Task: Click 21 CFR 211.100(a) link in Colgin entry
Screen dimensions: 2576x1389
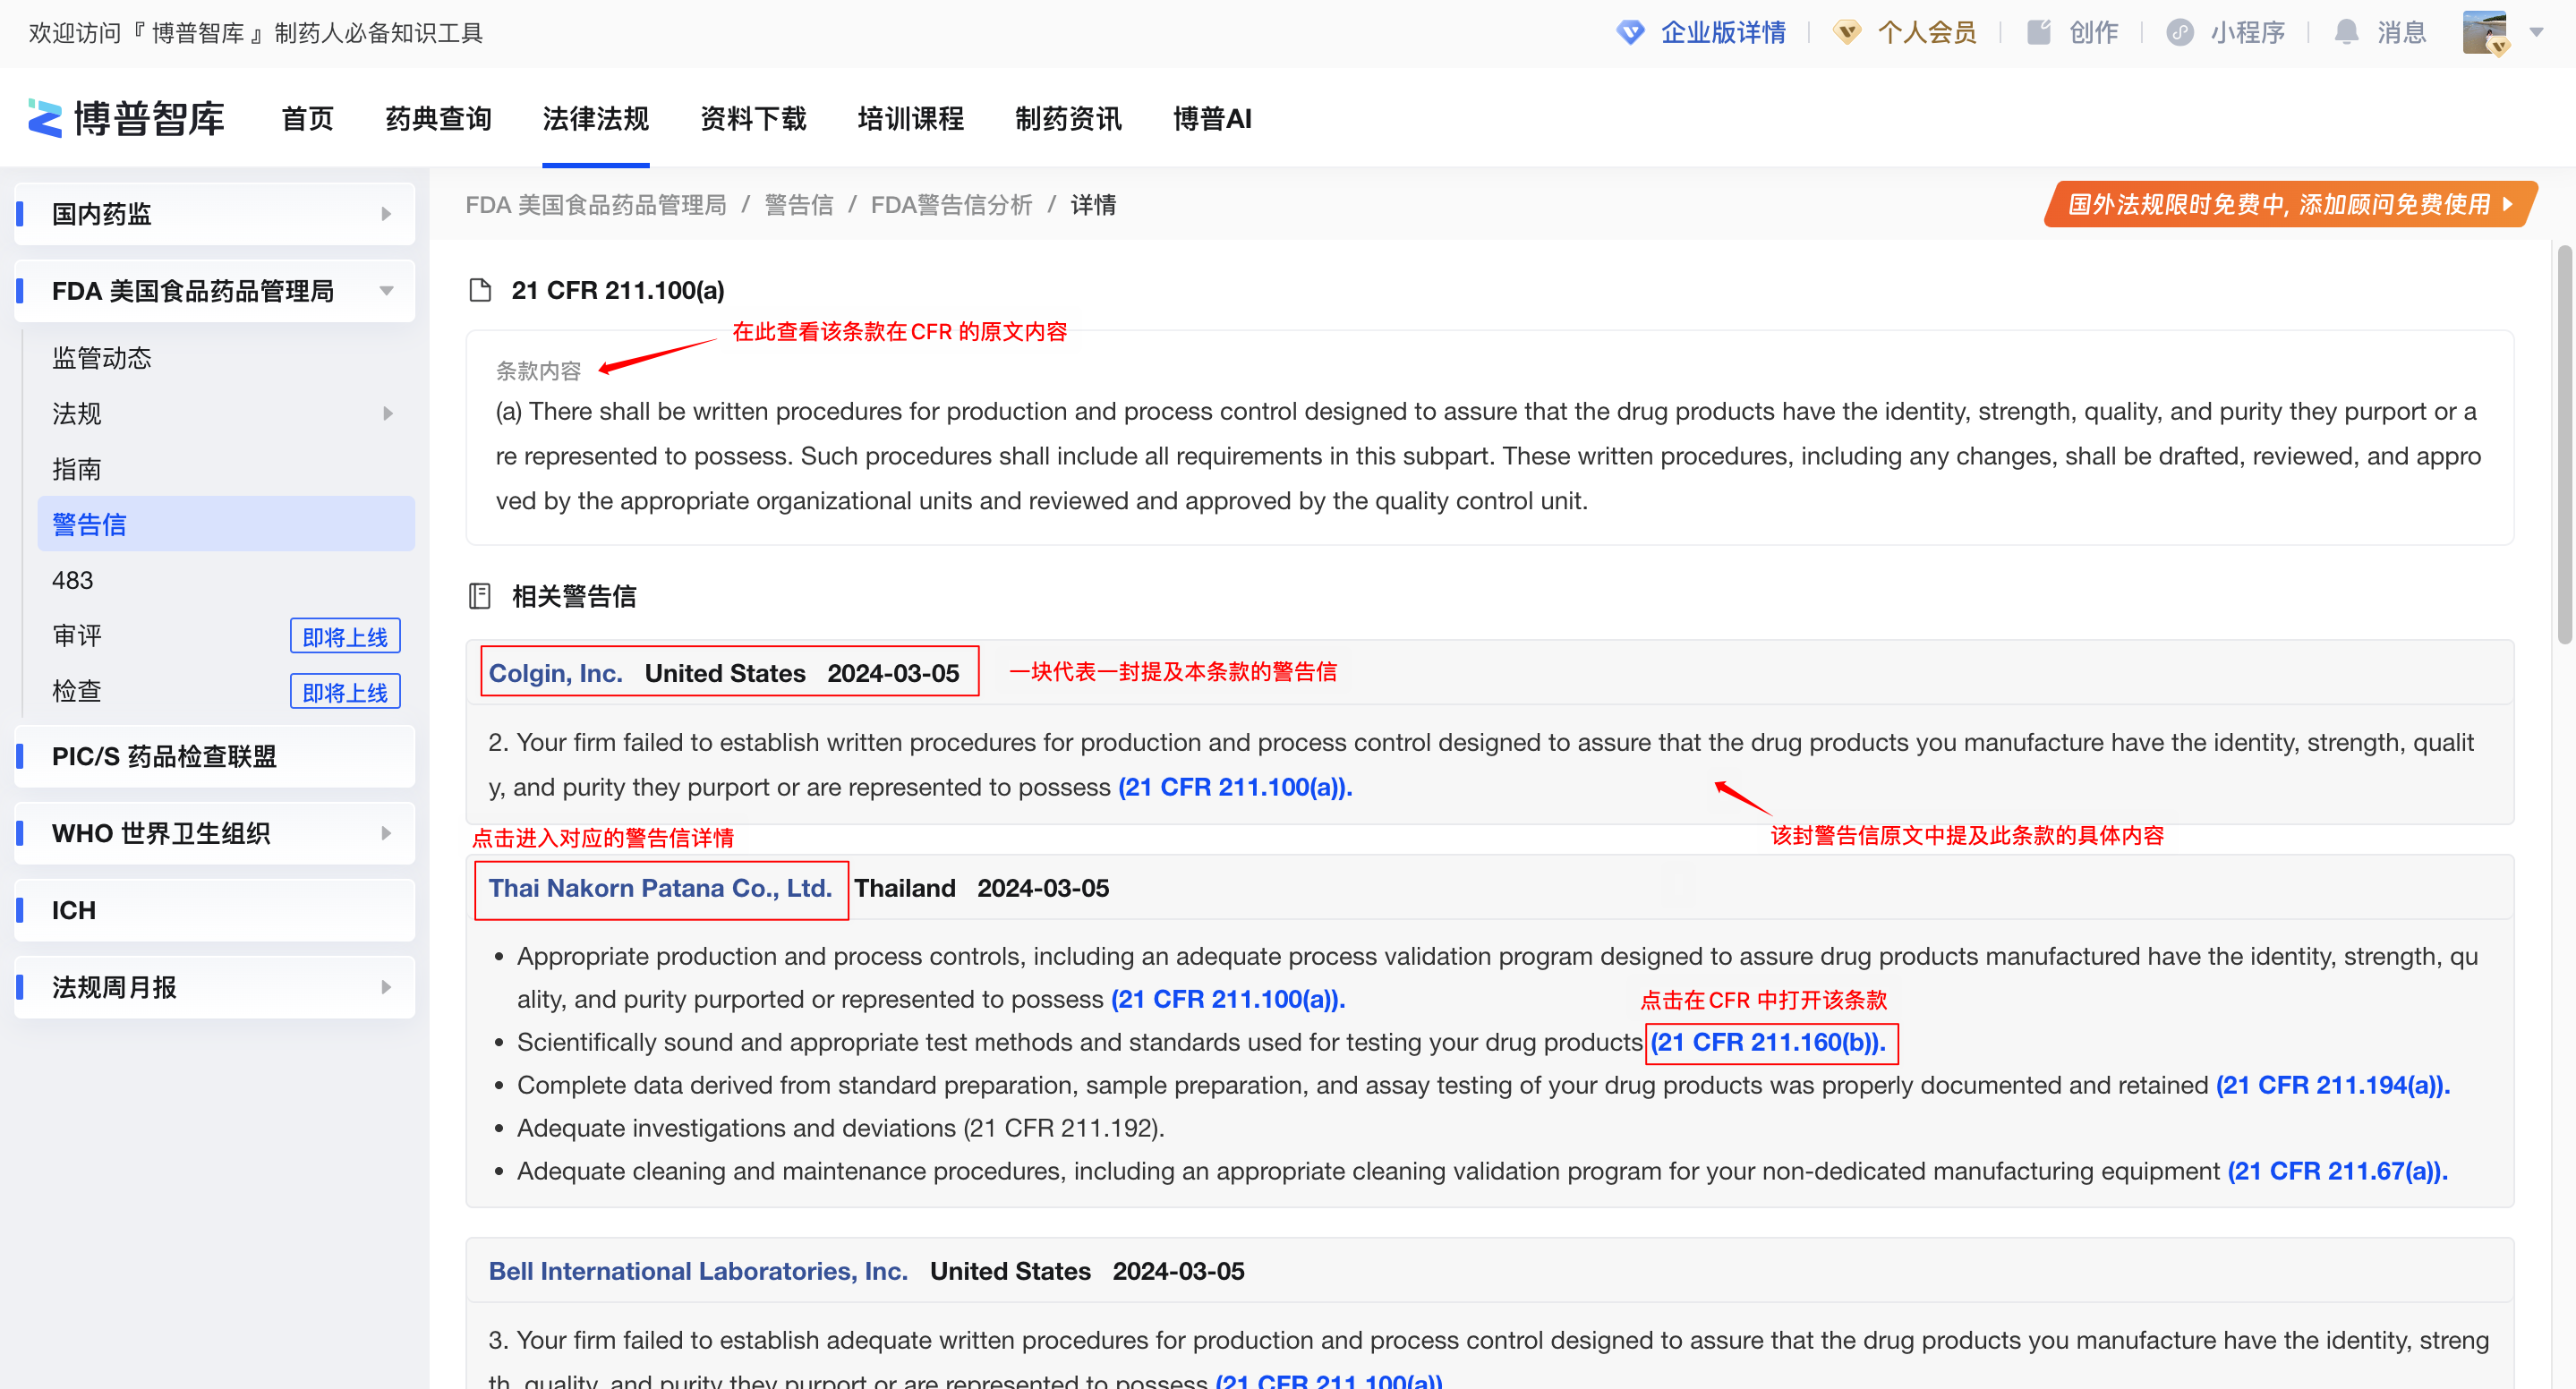Action: [x=1235, y=787]
